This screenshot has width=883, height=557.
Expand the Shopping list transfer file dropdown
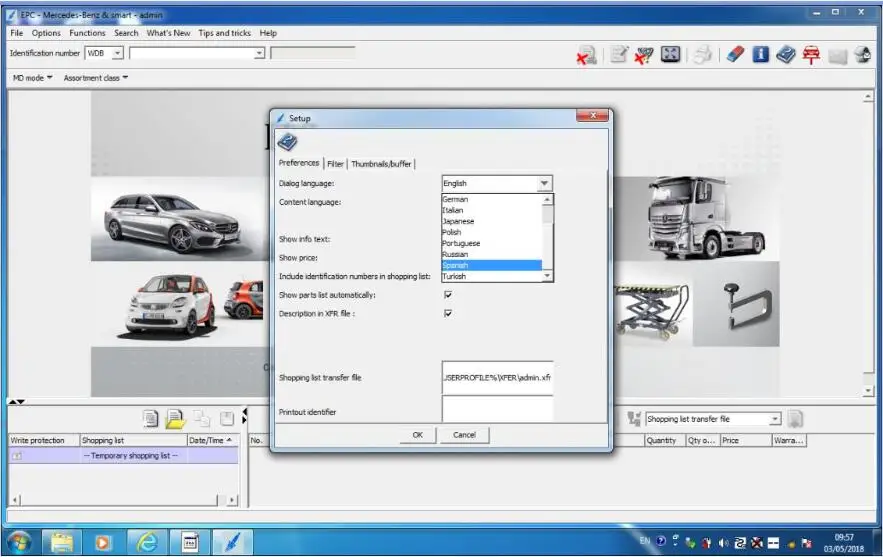(774, 419)
